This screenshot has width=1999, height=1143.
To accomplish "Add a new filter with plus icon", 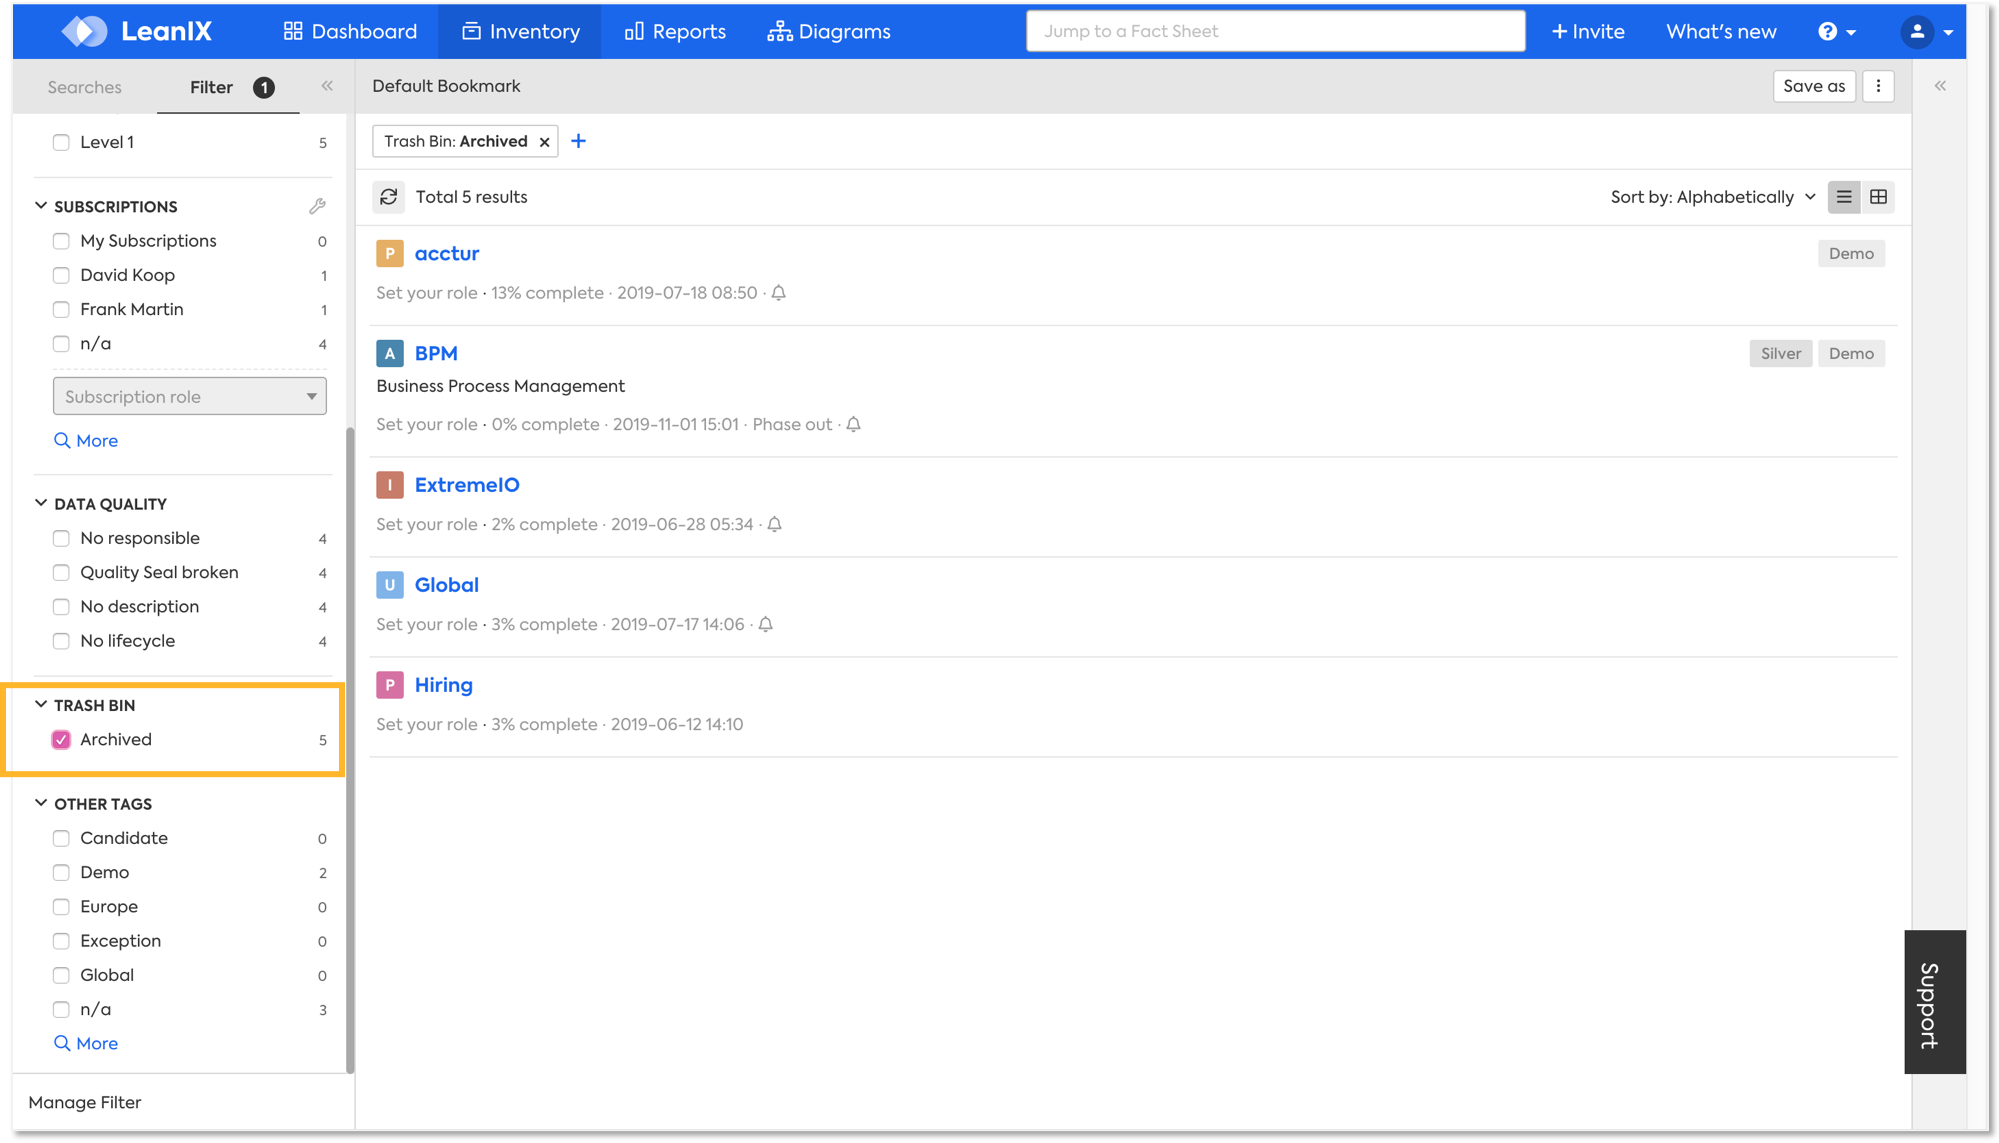I will [x=578, y=141].
